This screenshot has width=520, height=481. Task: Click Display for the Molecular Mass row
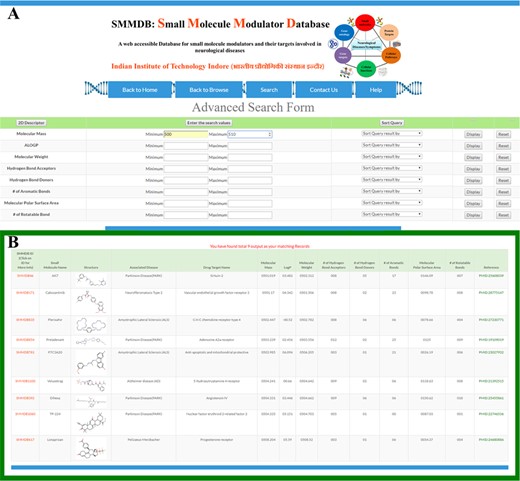[473, 134]
